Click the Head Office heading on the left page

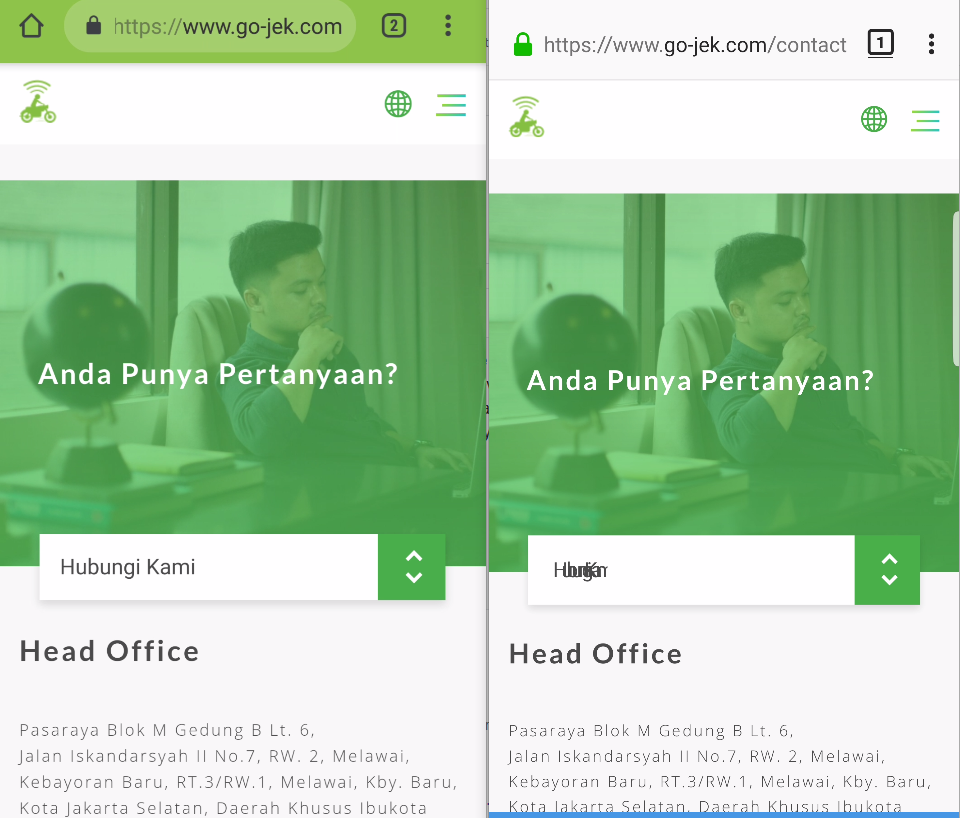[109, 651]
